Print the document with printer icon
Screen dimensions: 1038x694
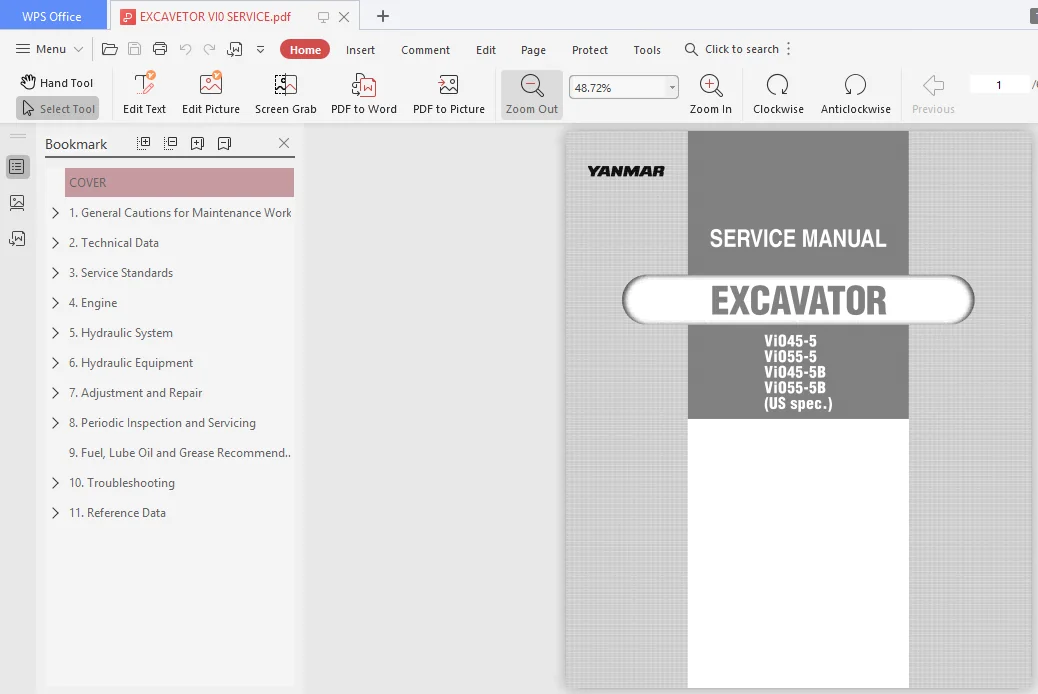coord(160,49)
